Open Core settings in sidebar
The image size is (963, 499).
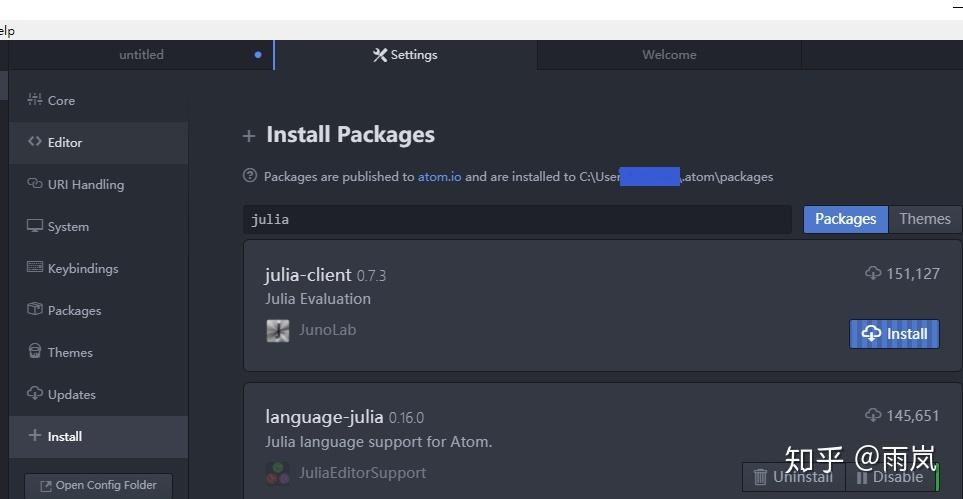coord(61,100)
